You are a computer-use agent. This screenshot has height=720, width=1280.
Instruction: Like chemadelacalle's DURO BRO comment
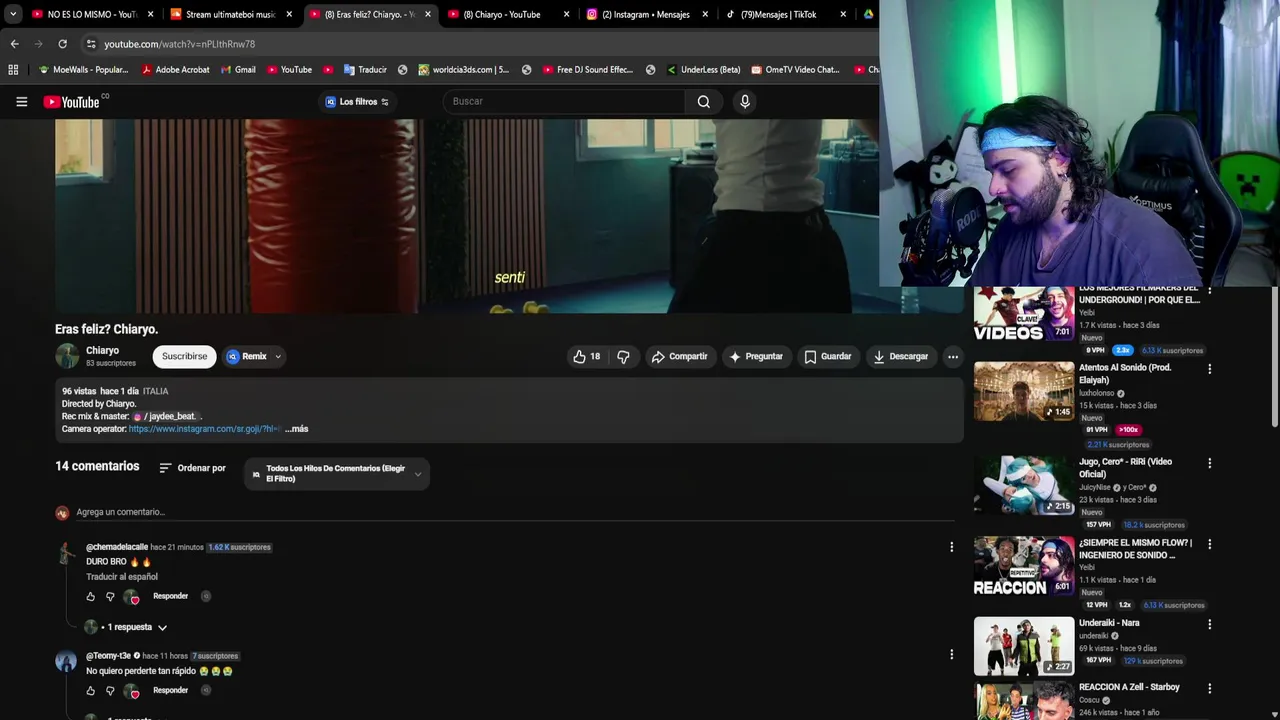coord(91,596)
